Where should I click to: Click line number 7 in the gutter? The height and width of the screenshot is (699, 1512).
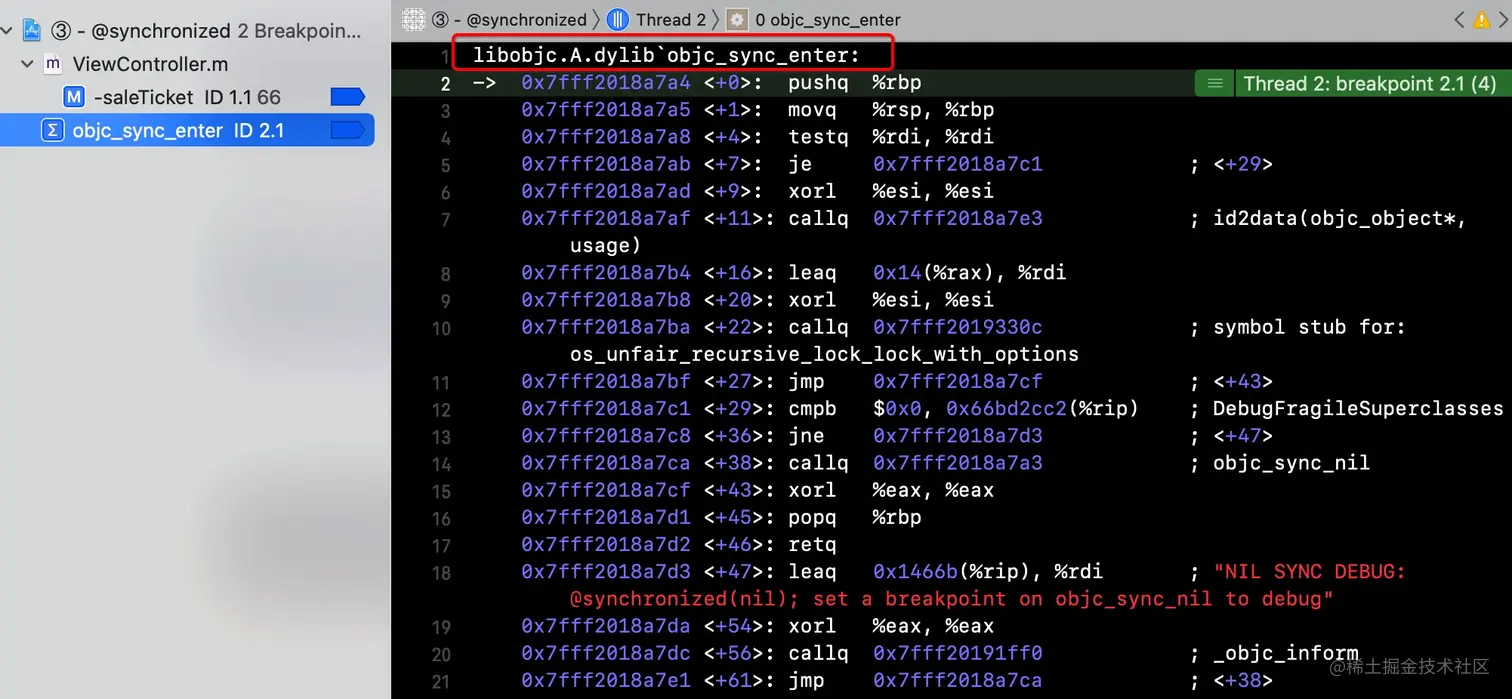tap(445, 220)
